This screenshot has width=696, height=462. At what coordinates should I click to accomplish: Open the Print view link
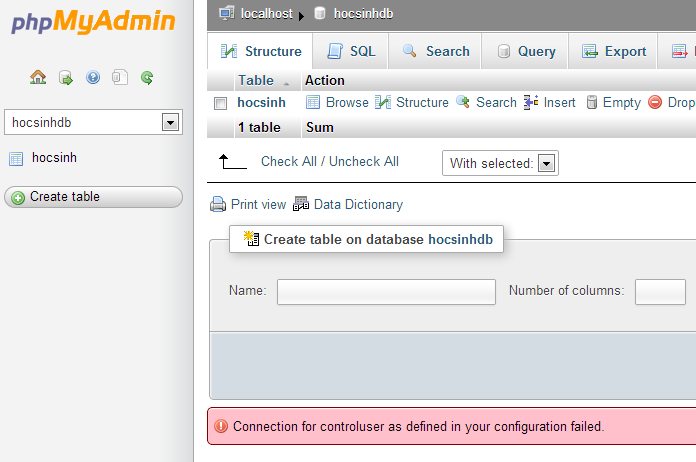(x=258, y=205)
